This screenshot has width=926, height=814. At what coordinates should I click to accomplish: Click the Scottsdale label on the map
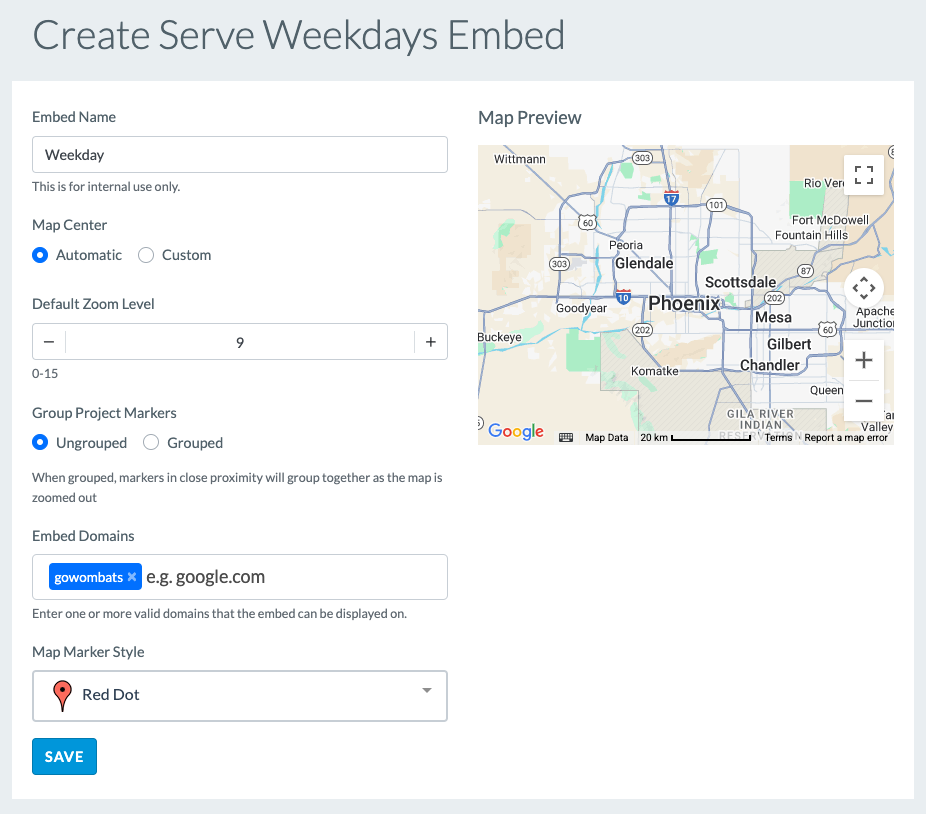click(741, 282)
